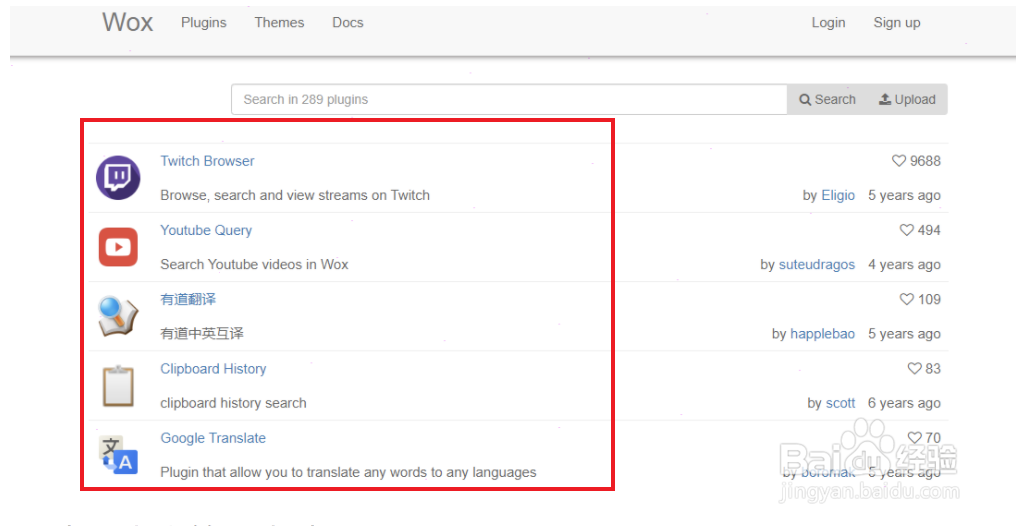This screenshot has height=526, width=1016.
Task: Like the Youtube Query plugin heart
Action: [x=906, y=230]
